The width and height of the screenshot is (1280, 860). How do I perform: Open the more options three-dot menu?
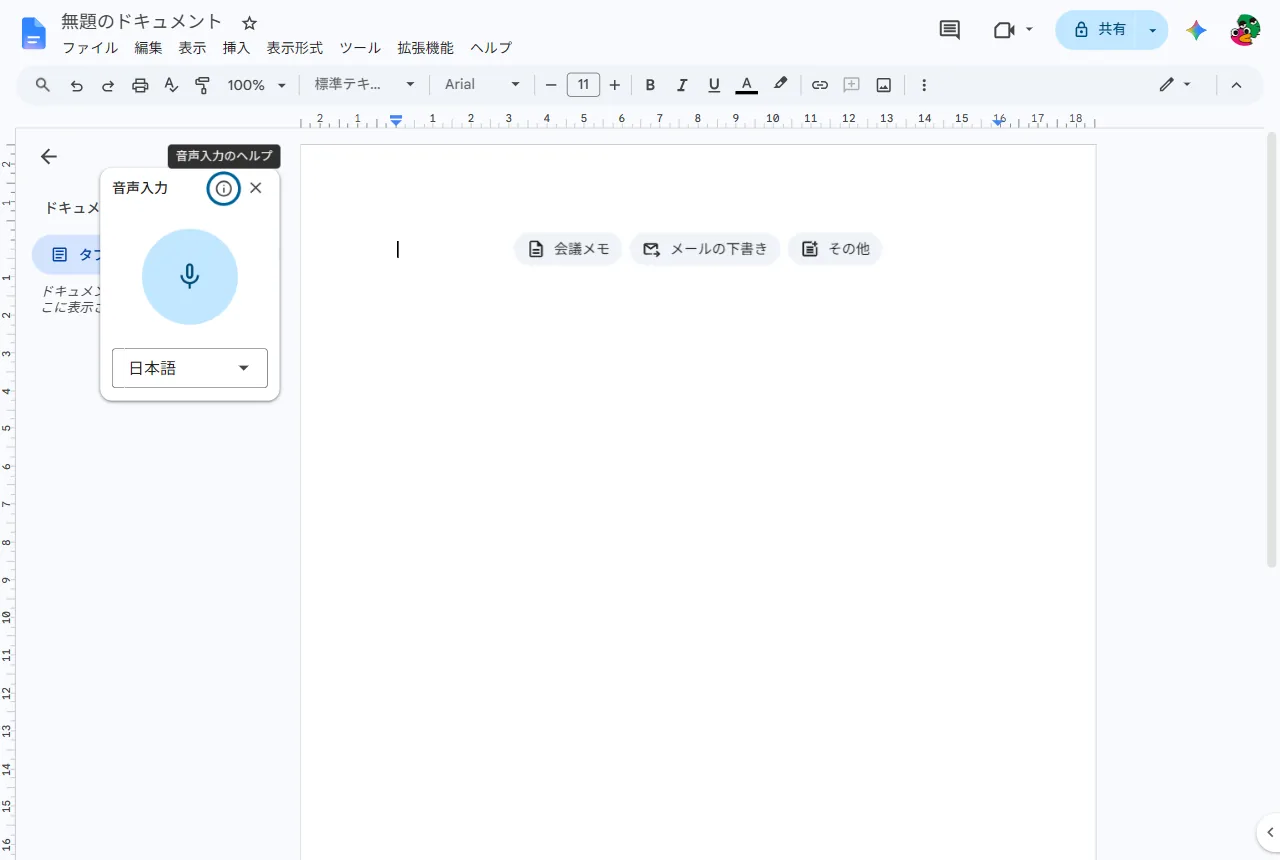pos(924,85)
